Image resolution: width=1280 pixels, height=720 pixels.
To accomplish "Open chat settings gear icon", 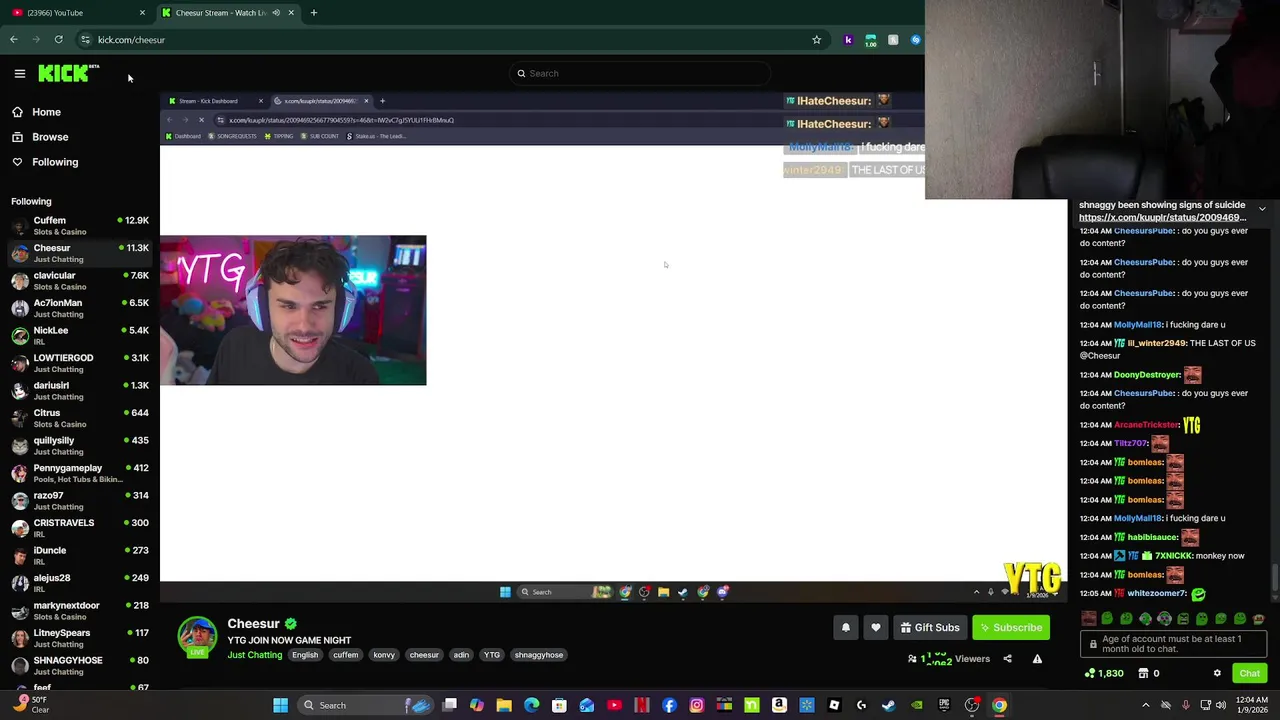I will (x=1217, y=673).
